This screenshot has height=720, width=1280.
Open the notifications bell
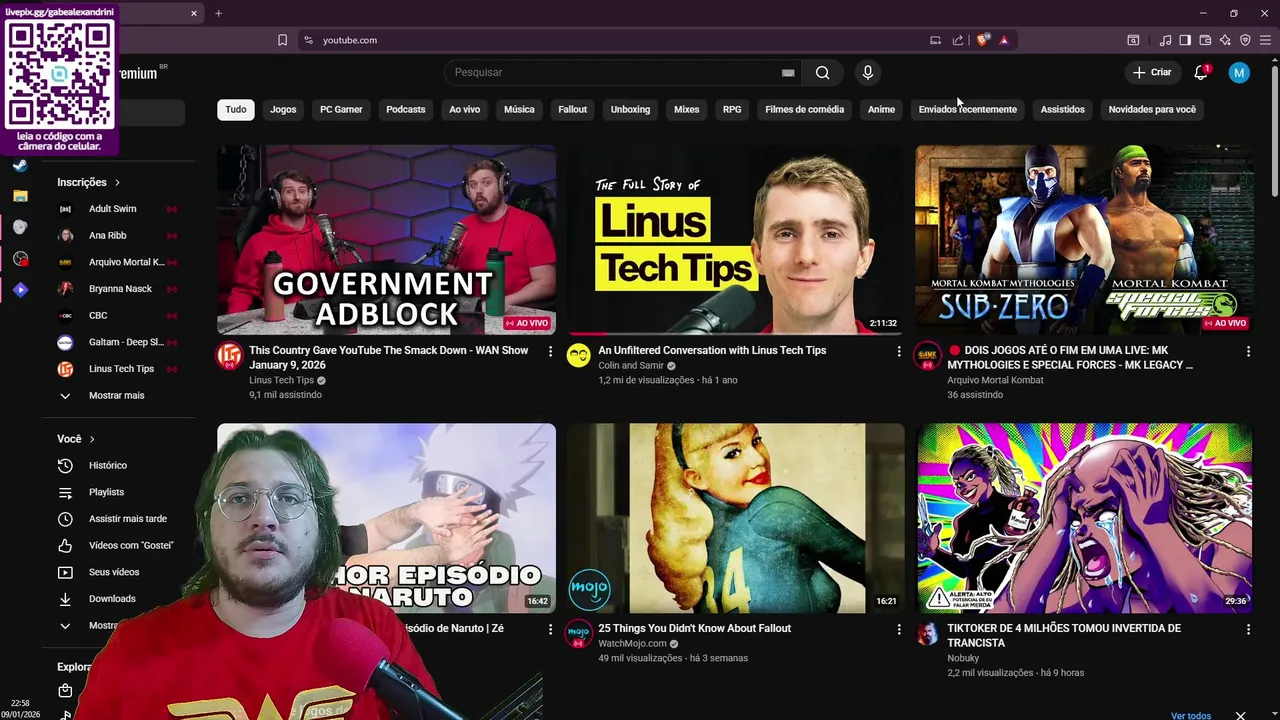point(1201,72)
